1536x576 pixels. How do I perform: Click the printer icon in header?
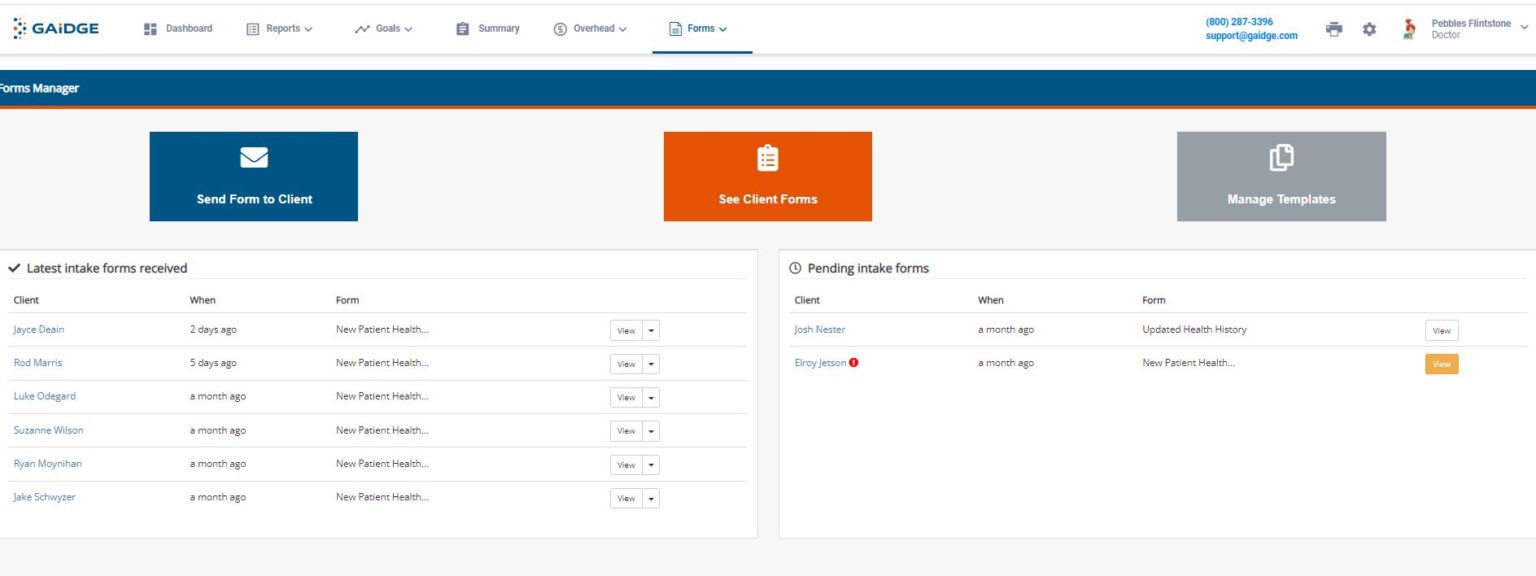pyautogui.click(x=1334, y=29)
